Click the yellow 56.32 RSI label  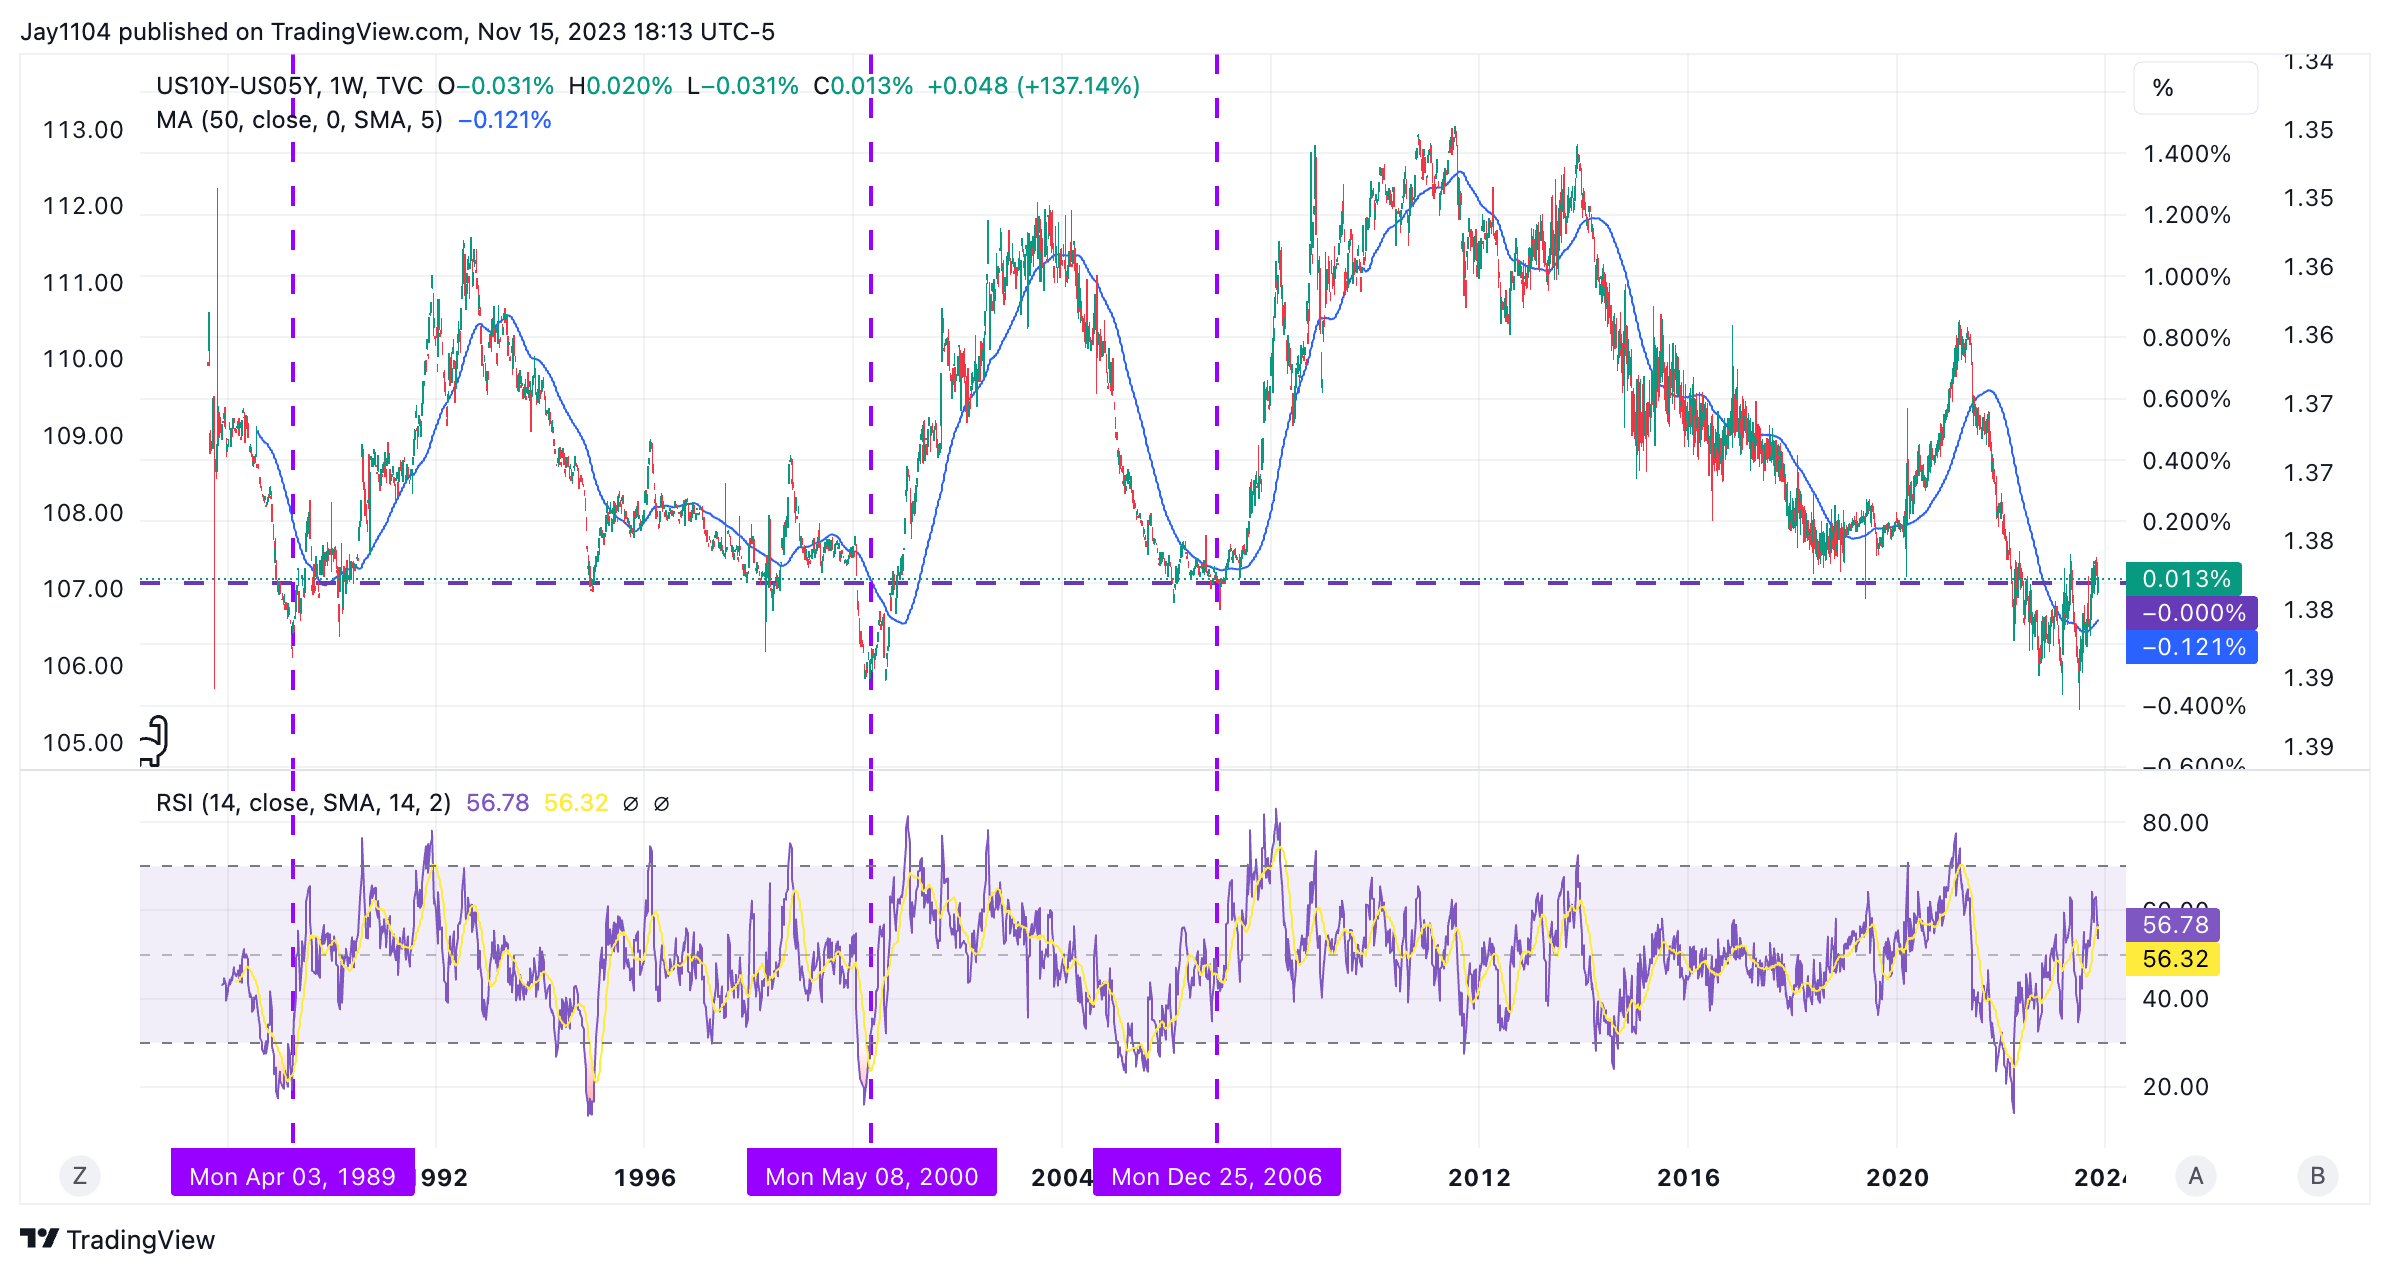point(2174,959)
